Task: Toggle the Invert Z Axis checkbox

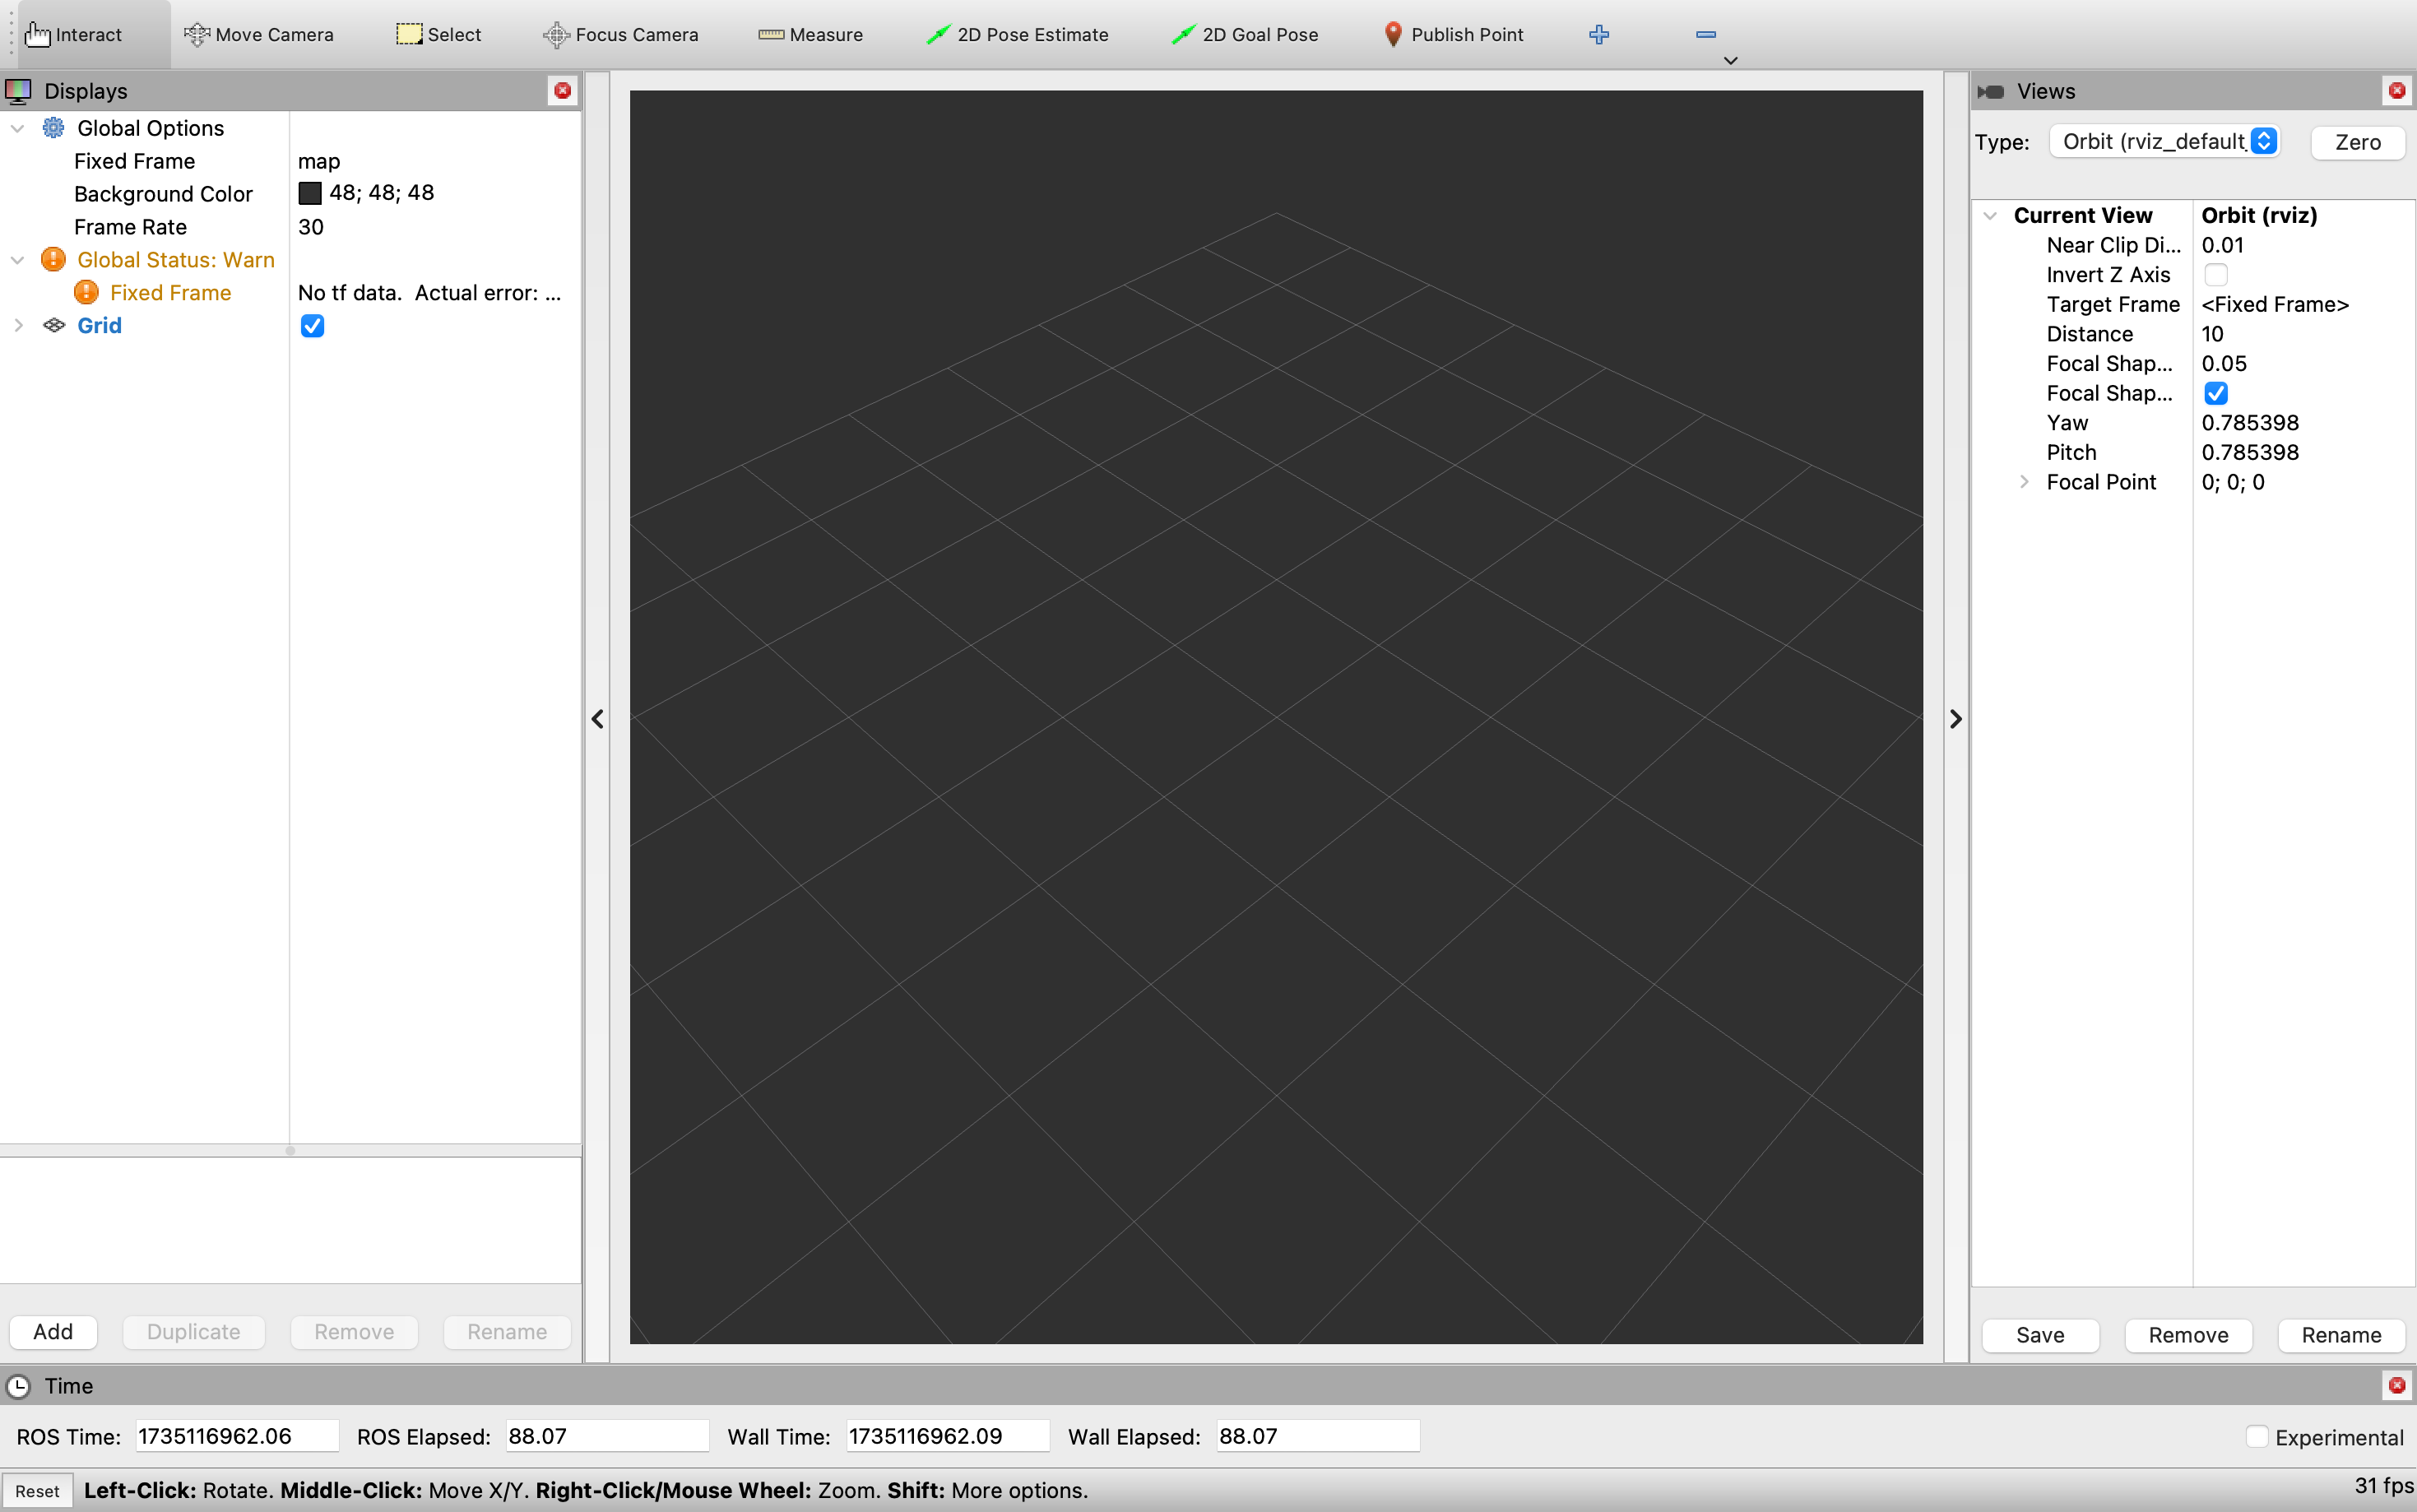Action: (2216, 275)
